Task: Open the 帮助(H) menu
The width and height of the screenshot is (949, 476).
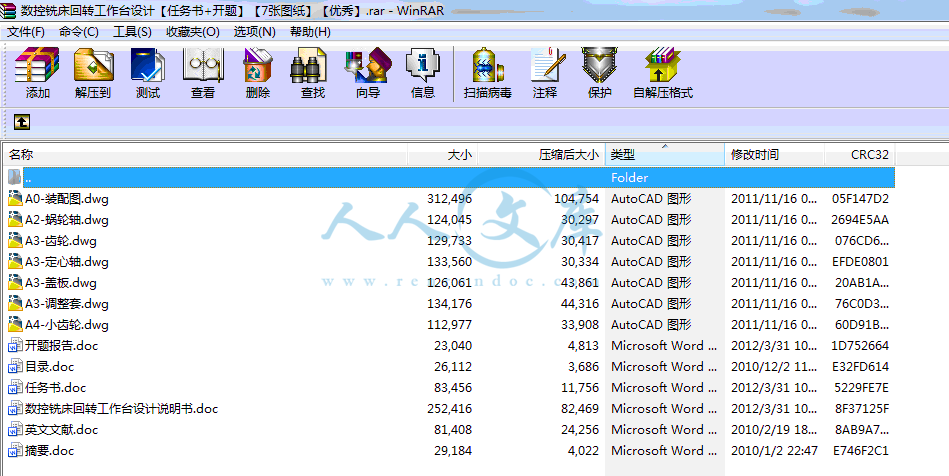Action: pyautogui.click(x=310, y=31)
